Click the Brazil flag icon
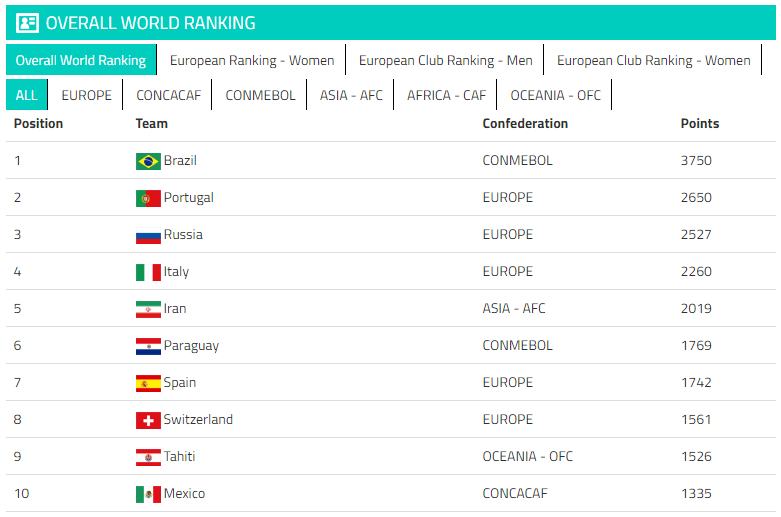This screenshot has height=517, width=781. click(148, 161)
